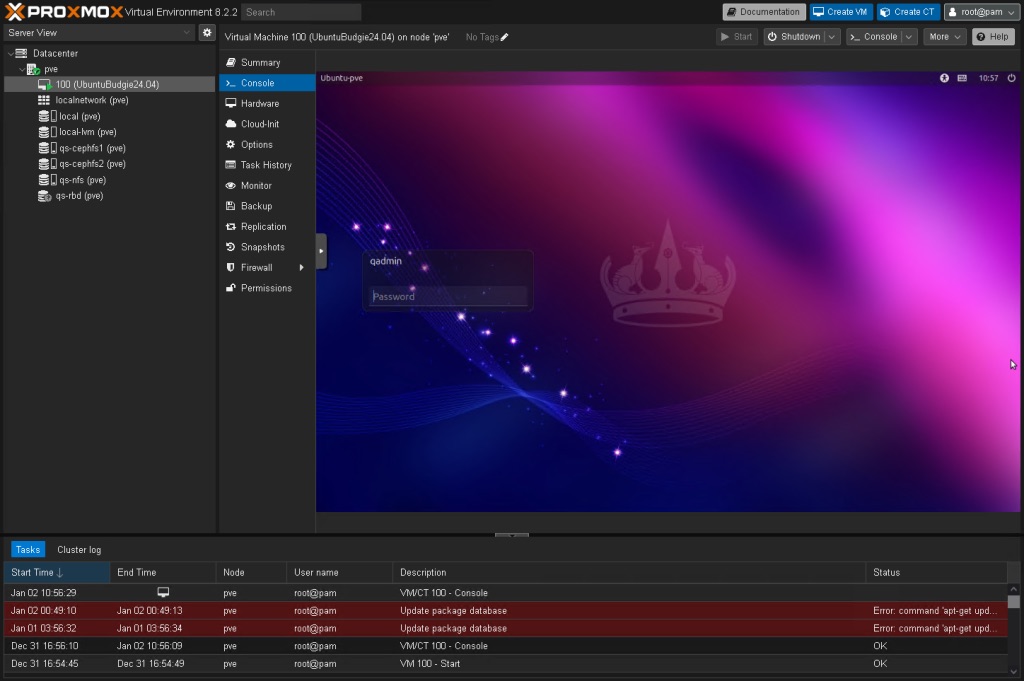Switch to the Cluster log tab
The image size is (1024, 681).
[79, 550]
